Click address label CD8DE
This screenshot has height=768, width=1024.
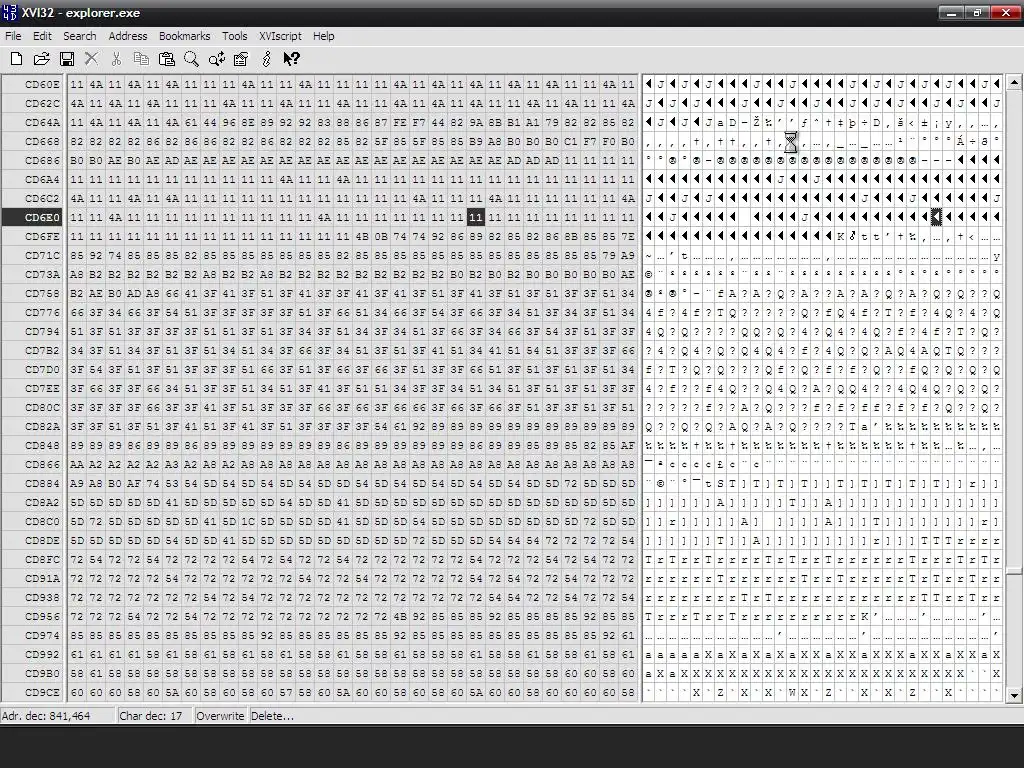[x=42, y=540]
